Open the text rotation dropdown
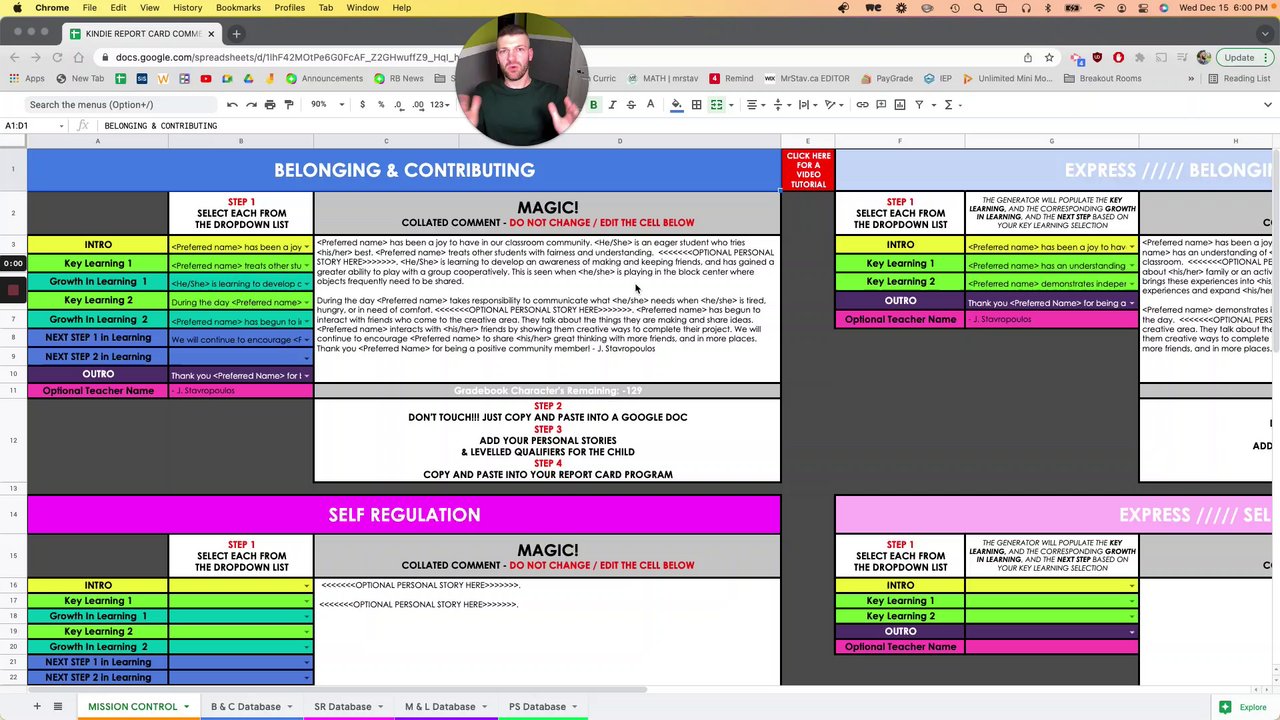 (834, 104)
